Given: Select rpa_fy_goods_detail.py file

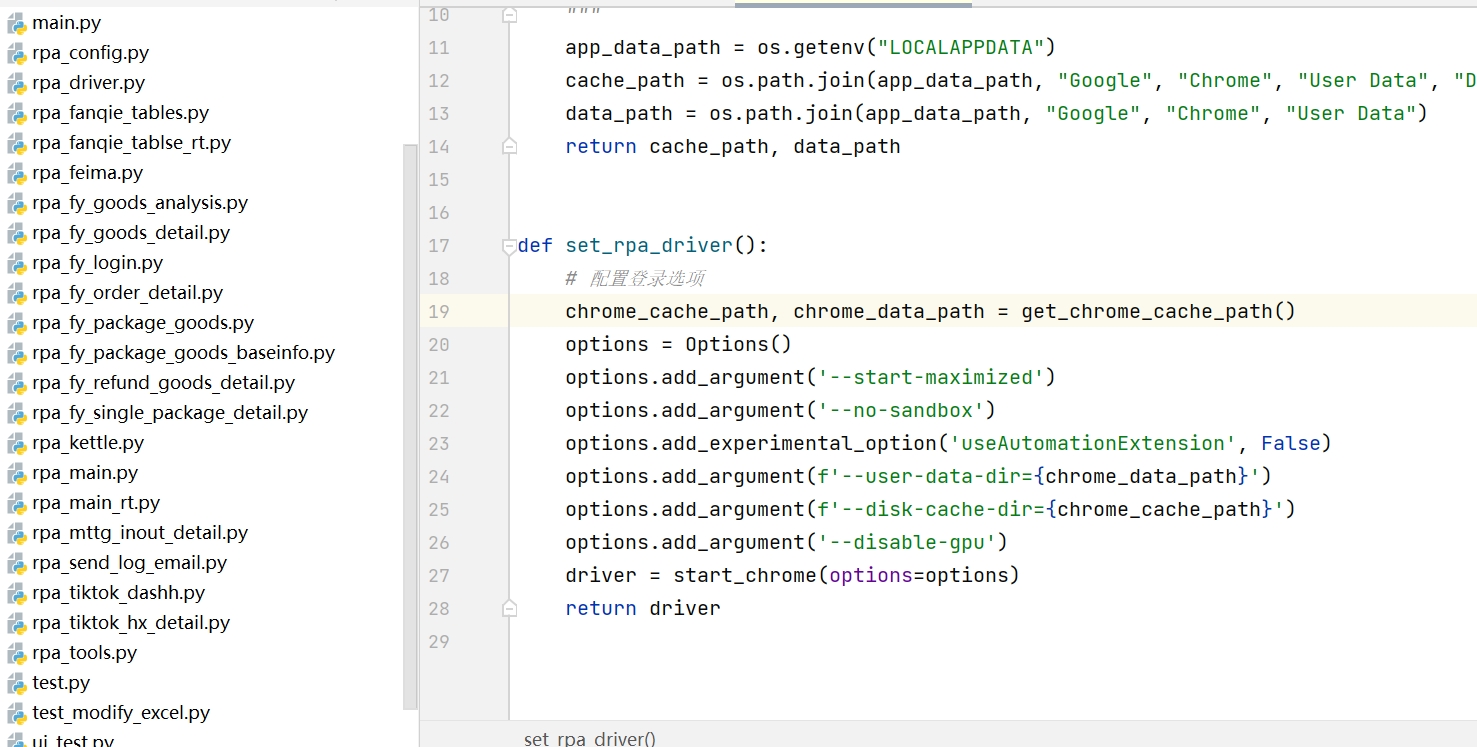Looking at the screenshot, I should coord(131,232).
